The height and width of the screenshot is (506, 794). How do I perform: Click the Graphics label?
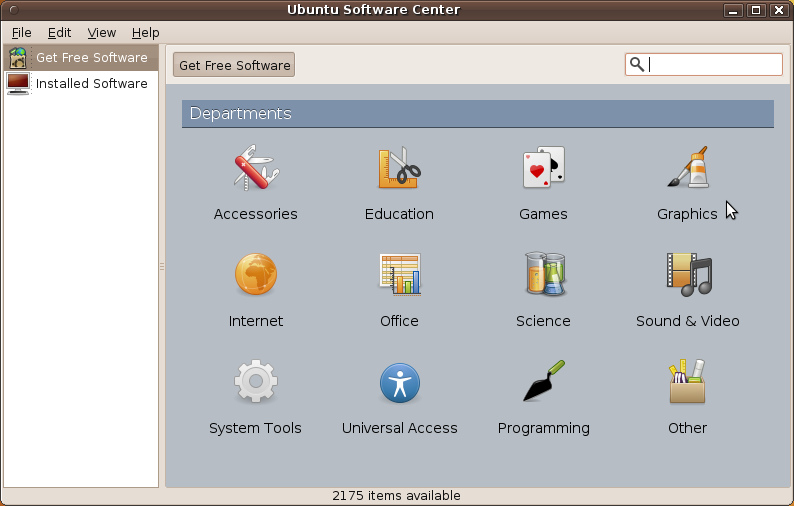[x=687, y=215]
